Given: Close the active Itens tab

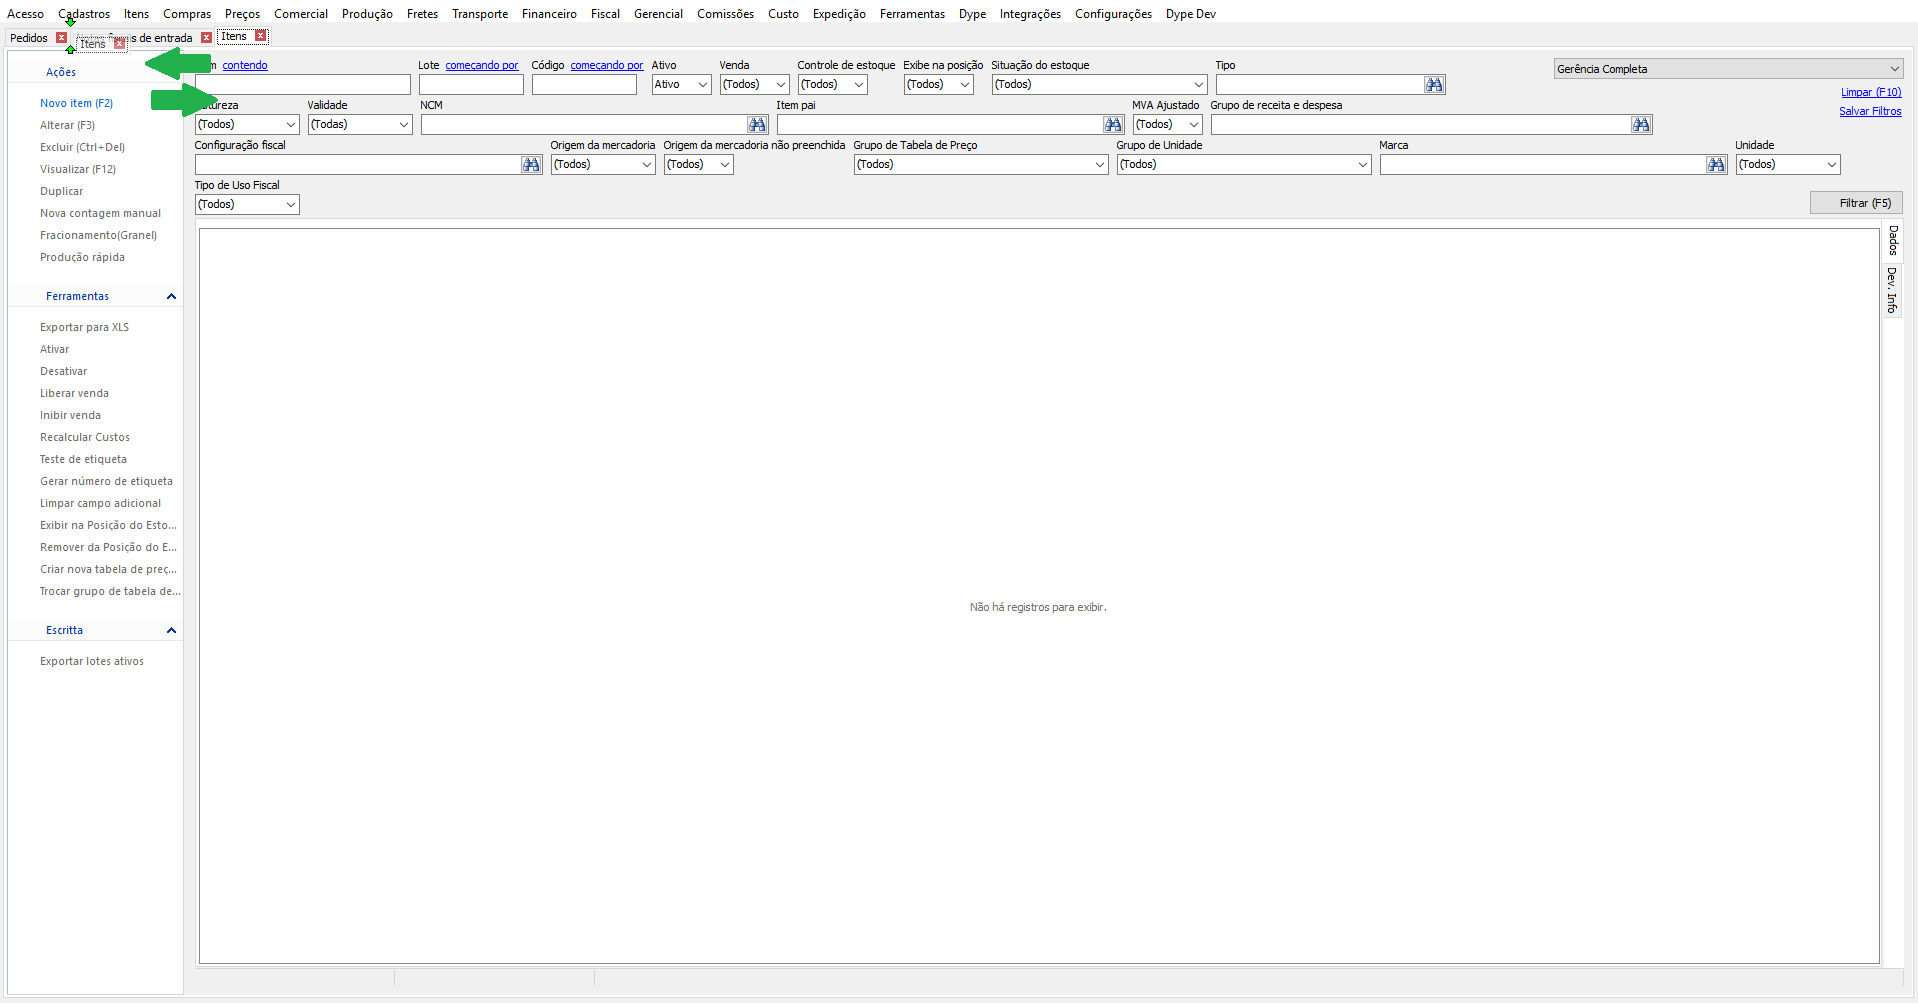Looking at the screenshot, I should (260, 36).
